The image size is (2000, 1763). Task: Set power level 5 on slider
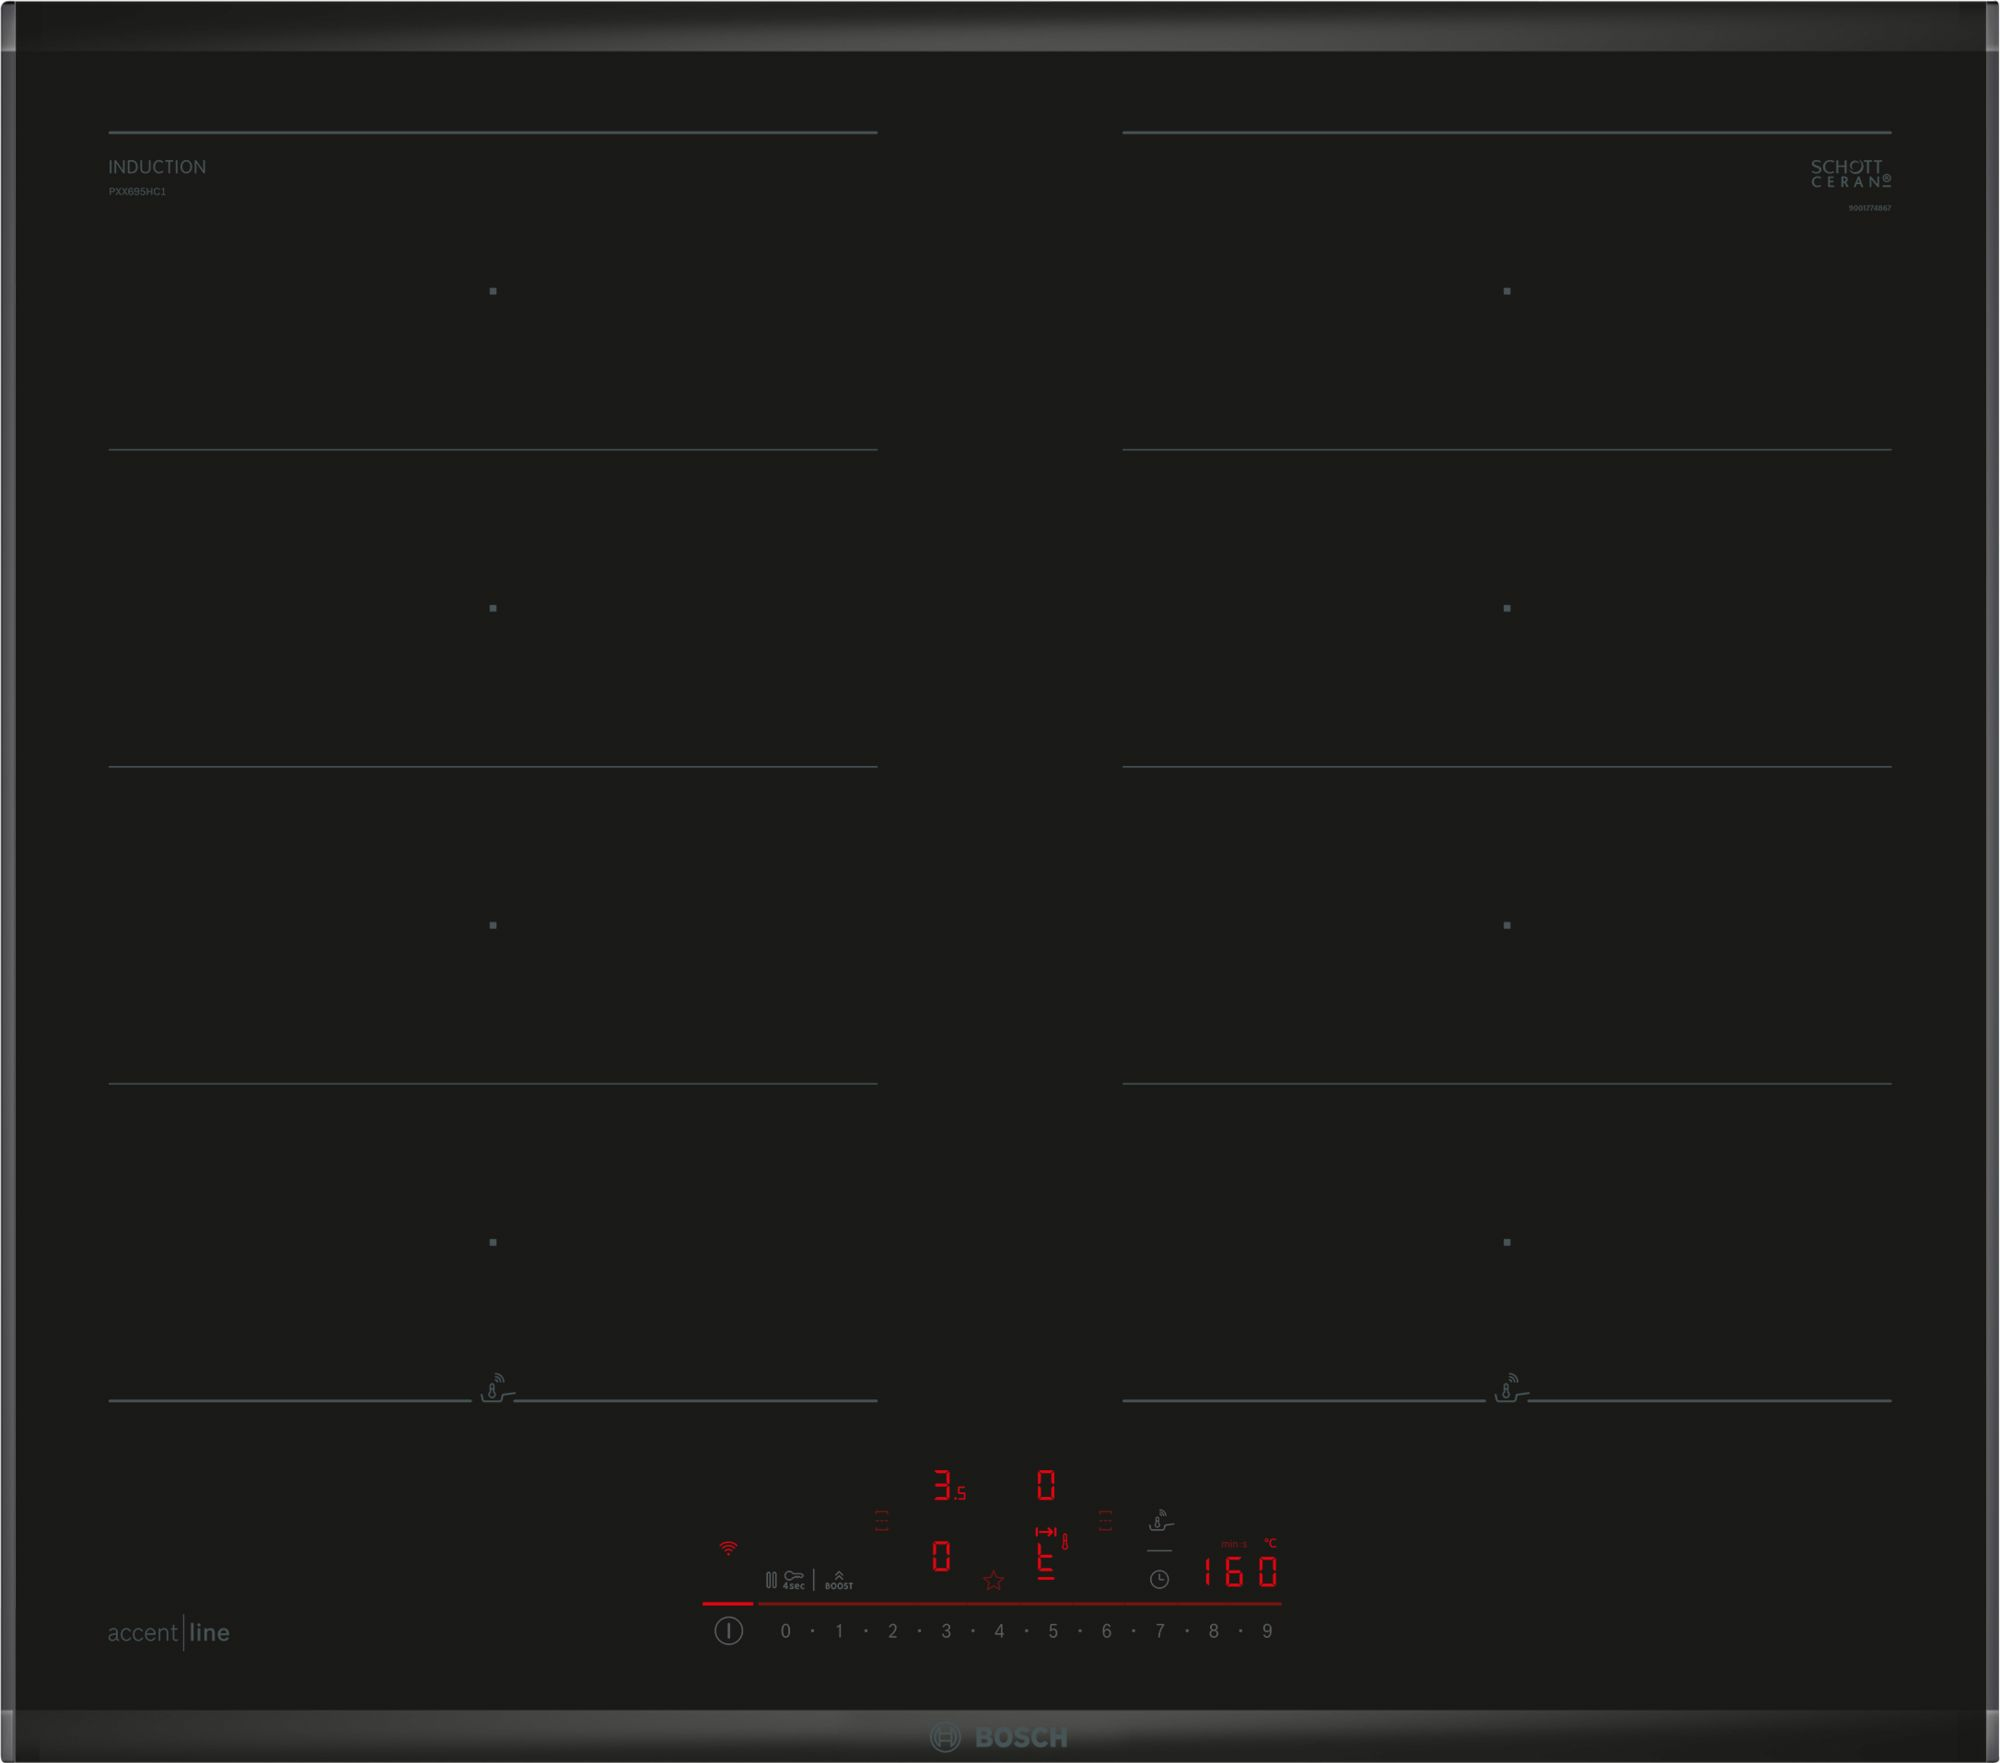click(x=1053, y=1631)
